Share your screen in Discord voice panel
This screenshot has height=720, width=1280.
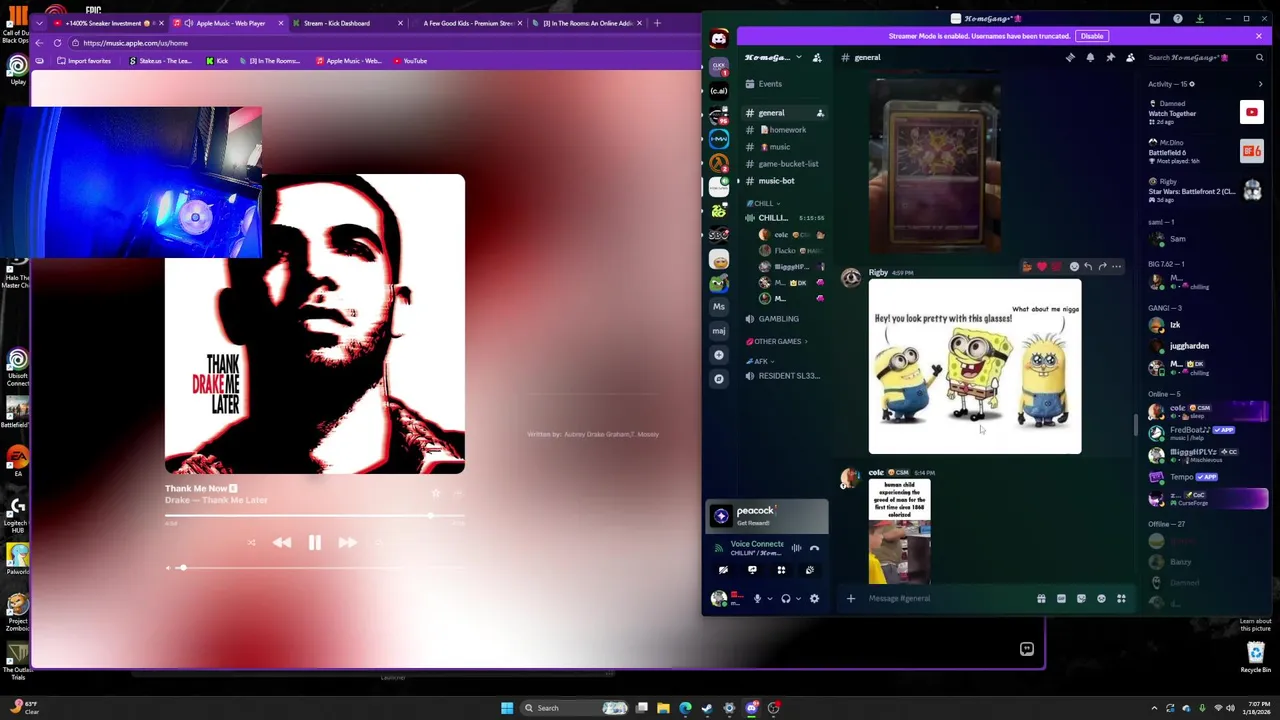752,570
